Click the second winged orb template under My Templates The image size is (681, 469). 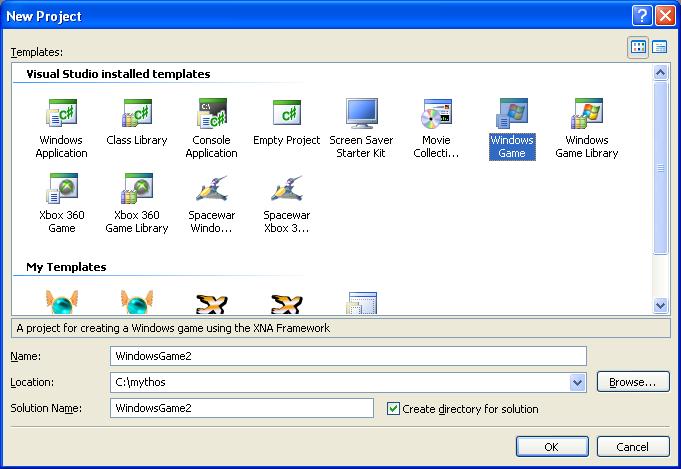[x=137, y=302]
